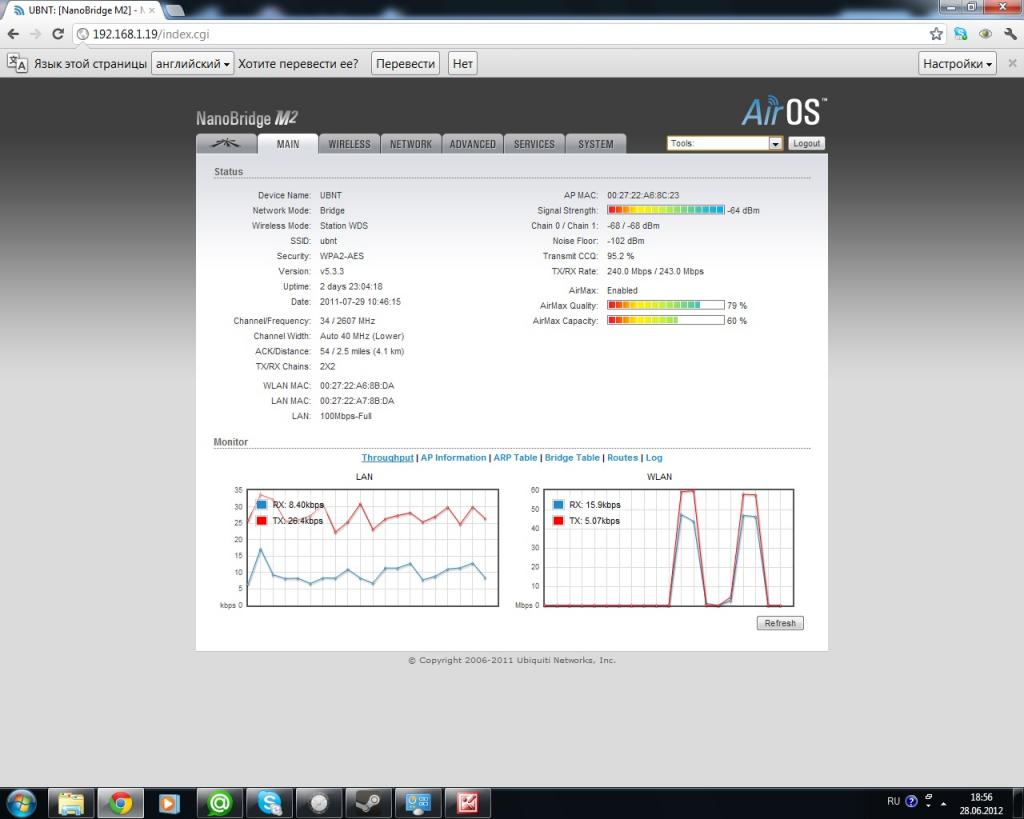Open the ARP Table link
This screenshot has width=1024, height=819.
pyautogui.click(x=515, y=458)
